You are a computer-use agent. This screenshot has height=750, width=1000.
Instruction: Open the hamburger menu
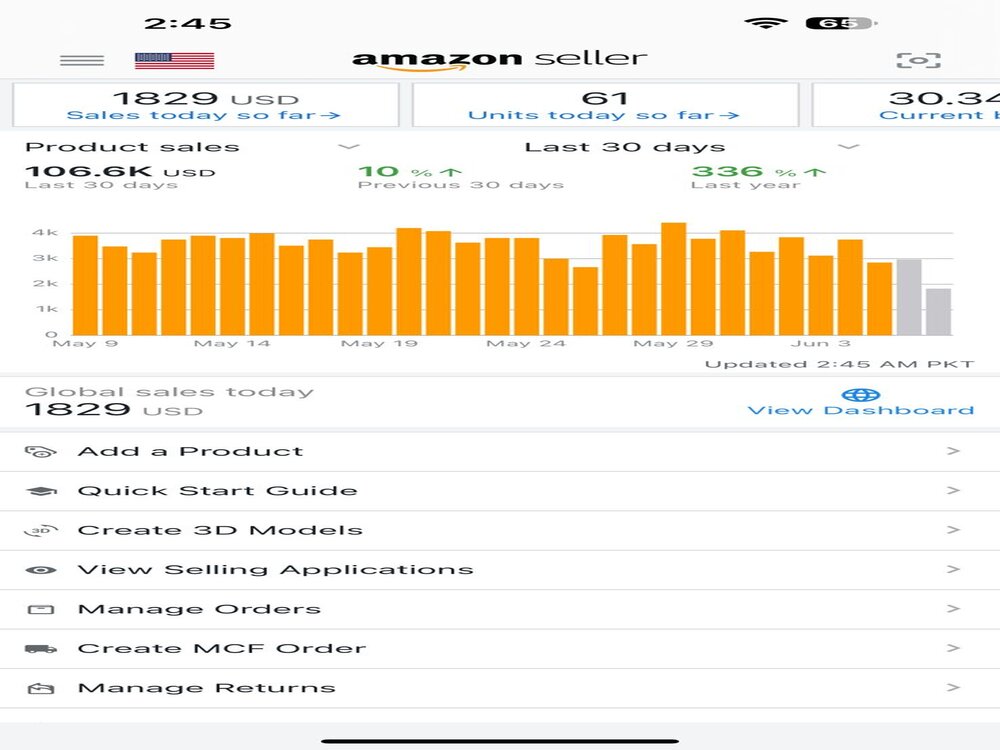pyautogui.click(x=82, y=61)
